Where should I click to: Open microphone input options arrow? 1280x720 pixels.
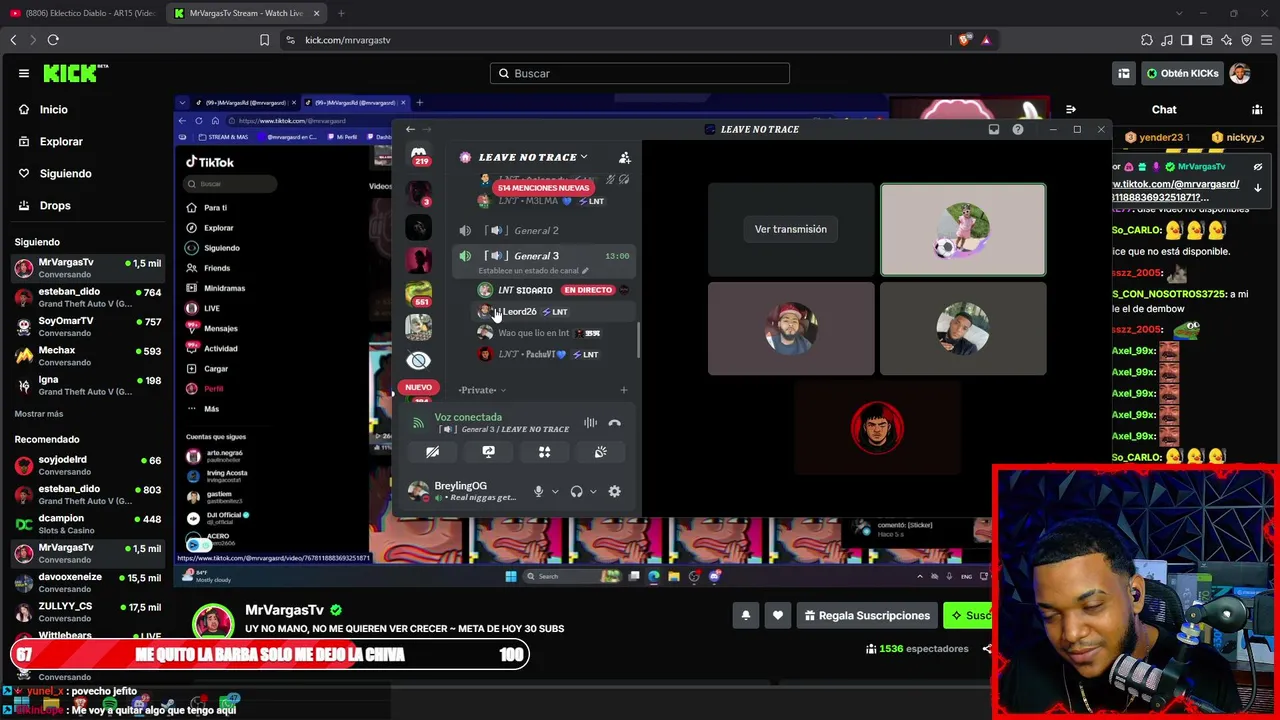[x=555, y=491]
